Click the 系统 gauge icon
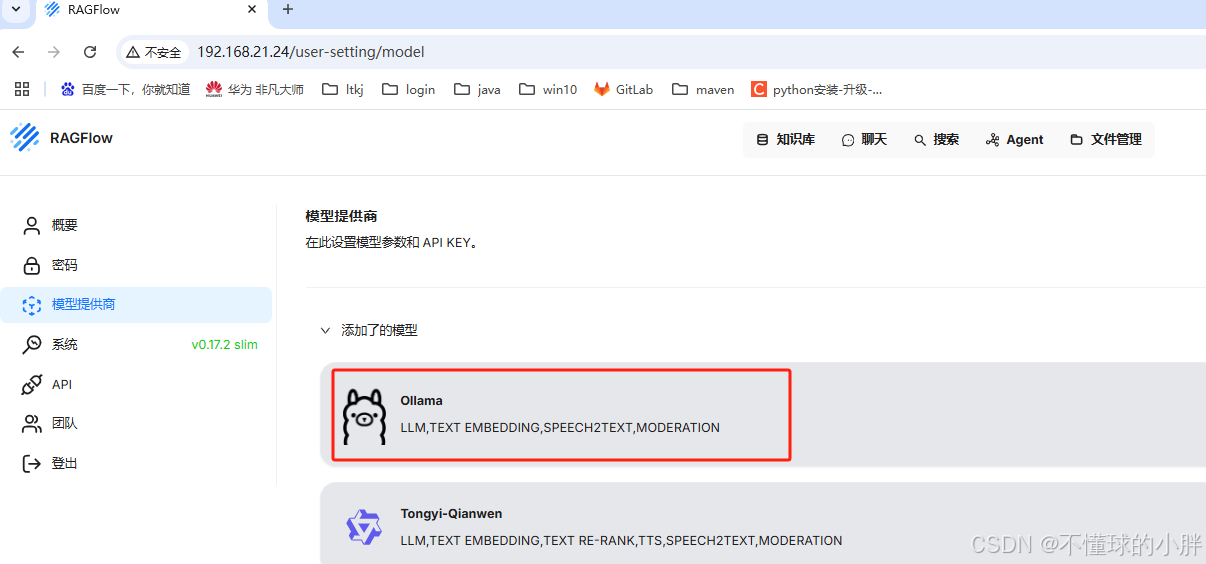 tap(32, 344)
